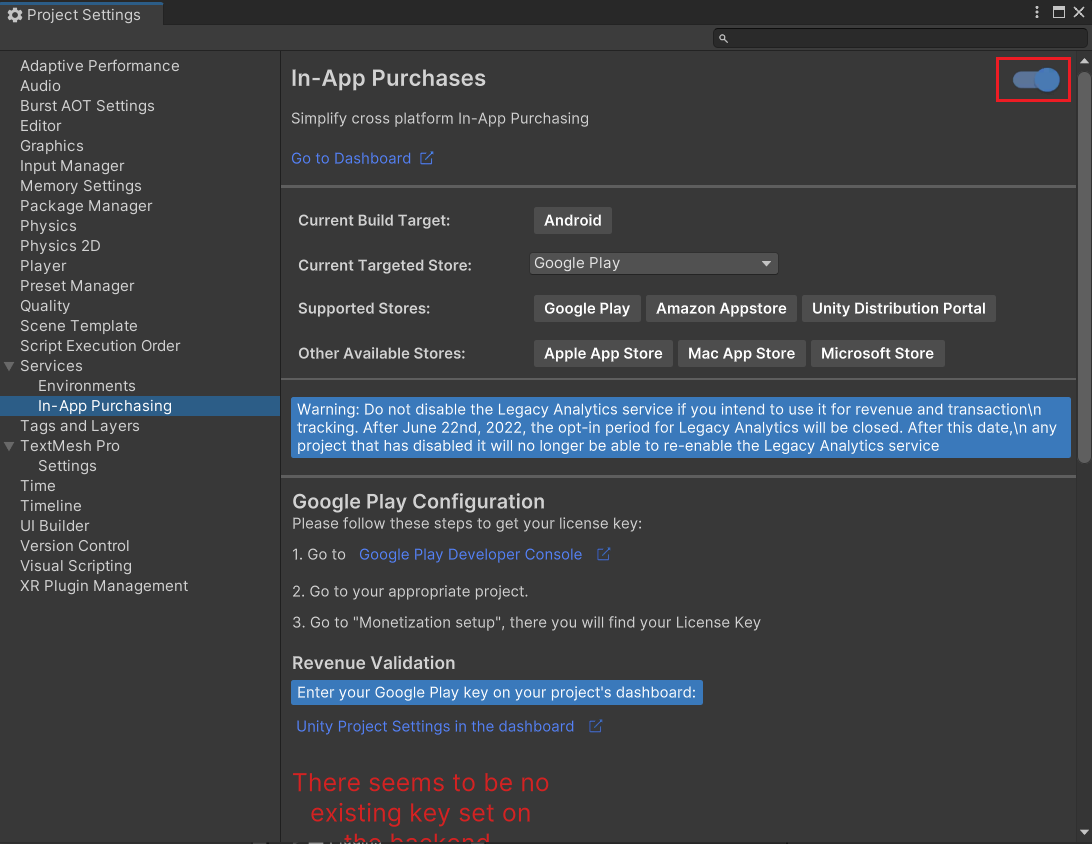The height and width of the screenshot is (844, 1092).
Task: Select Memory Settings
Action: tap(81, 186)
